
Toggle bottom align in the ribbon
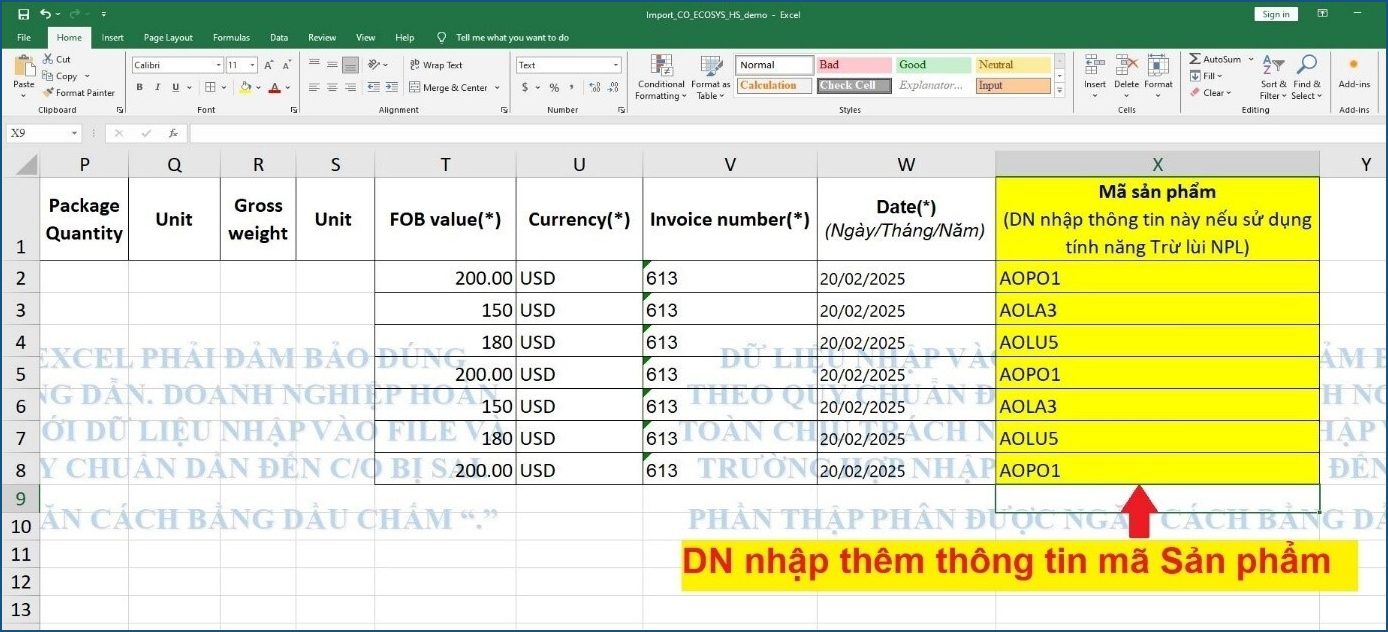point(350,65)
